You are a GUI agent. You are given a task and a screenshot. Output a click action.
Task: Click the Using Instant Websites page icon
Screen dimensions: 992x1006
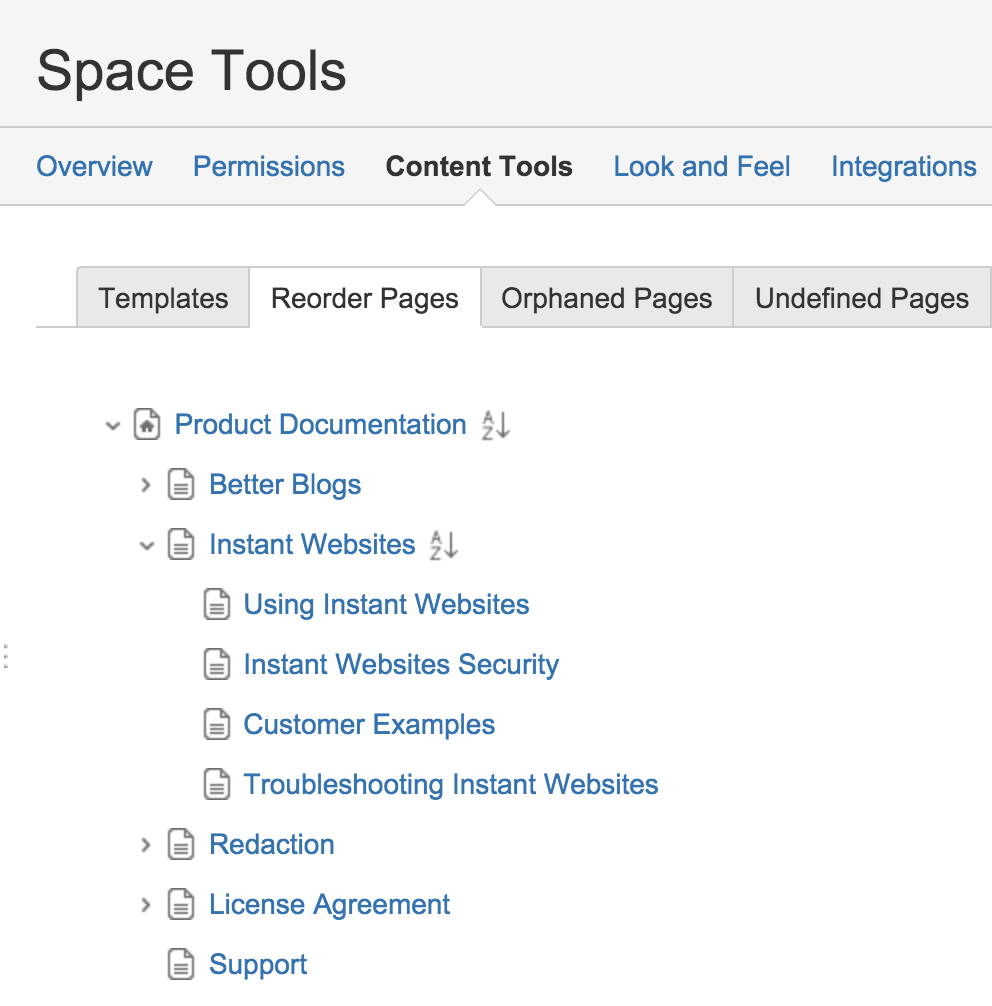(217, 604)
